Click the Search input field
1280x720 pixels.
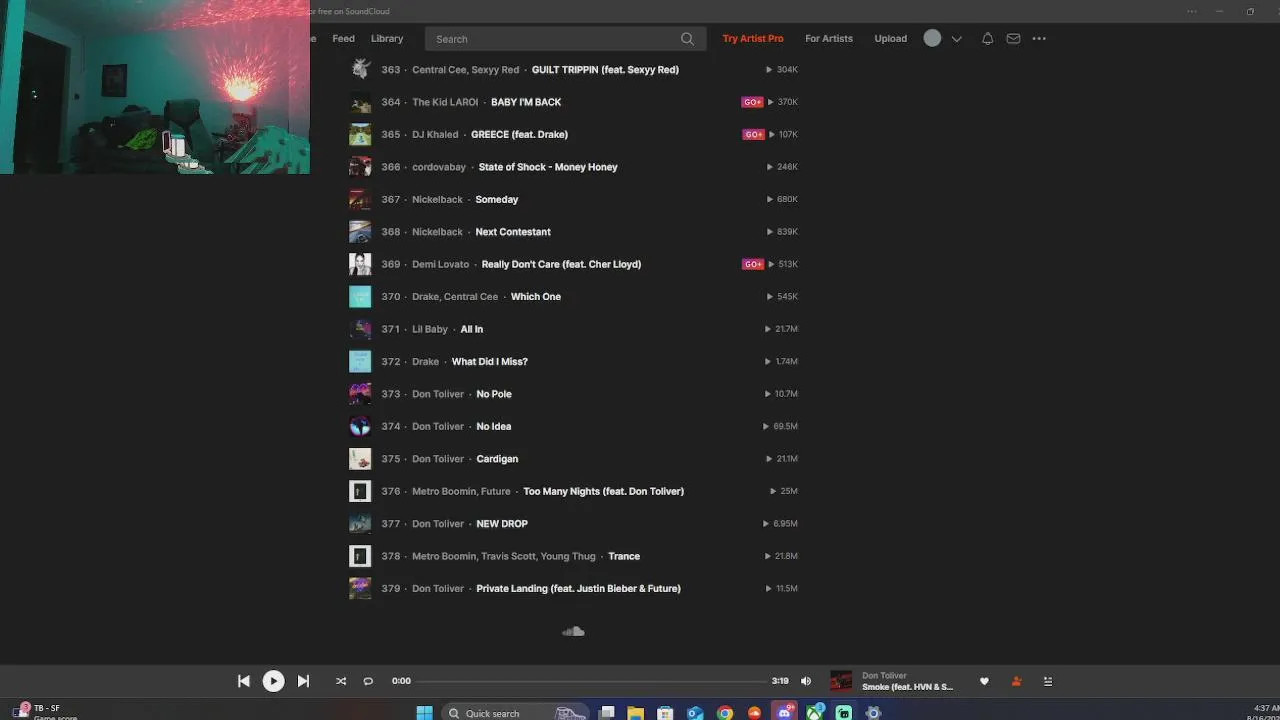click(x=565, y=39)
